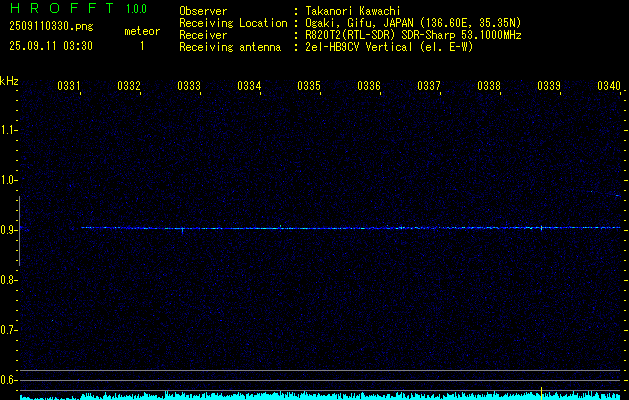Click observer name Takanori Kawachi
The height and width of the screenshot is (400, 629).
click(x=353, y=11)
